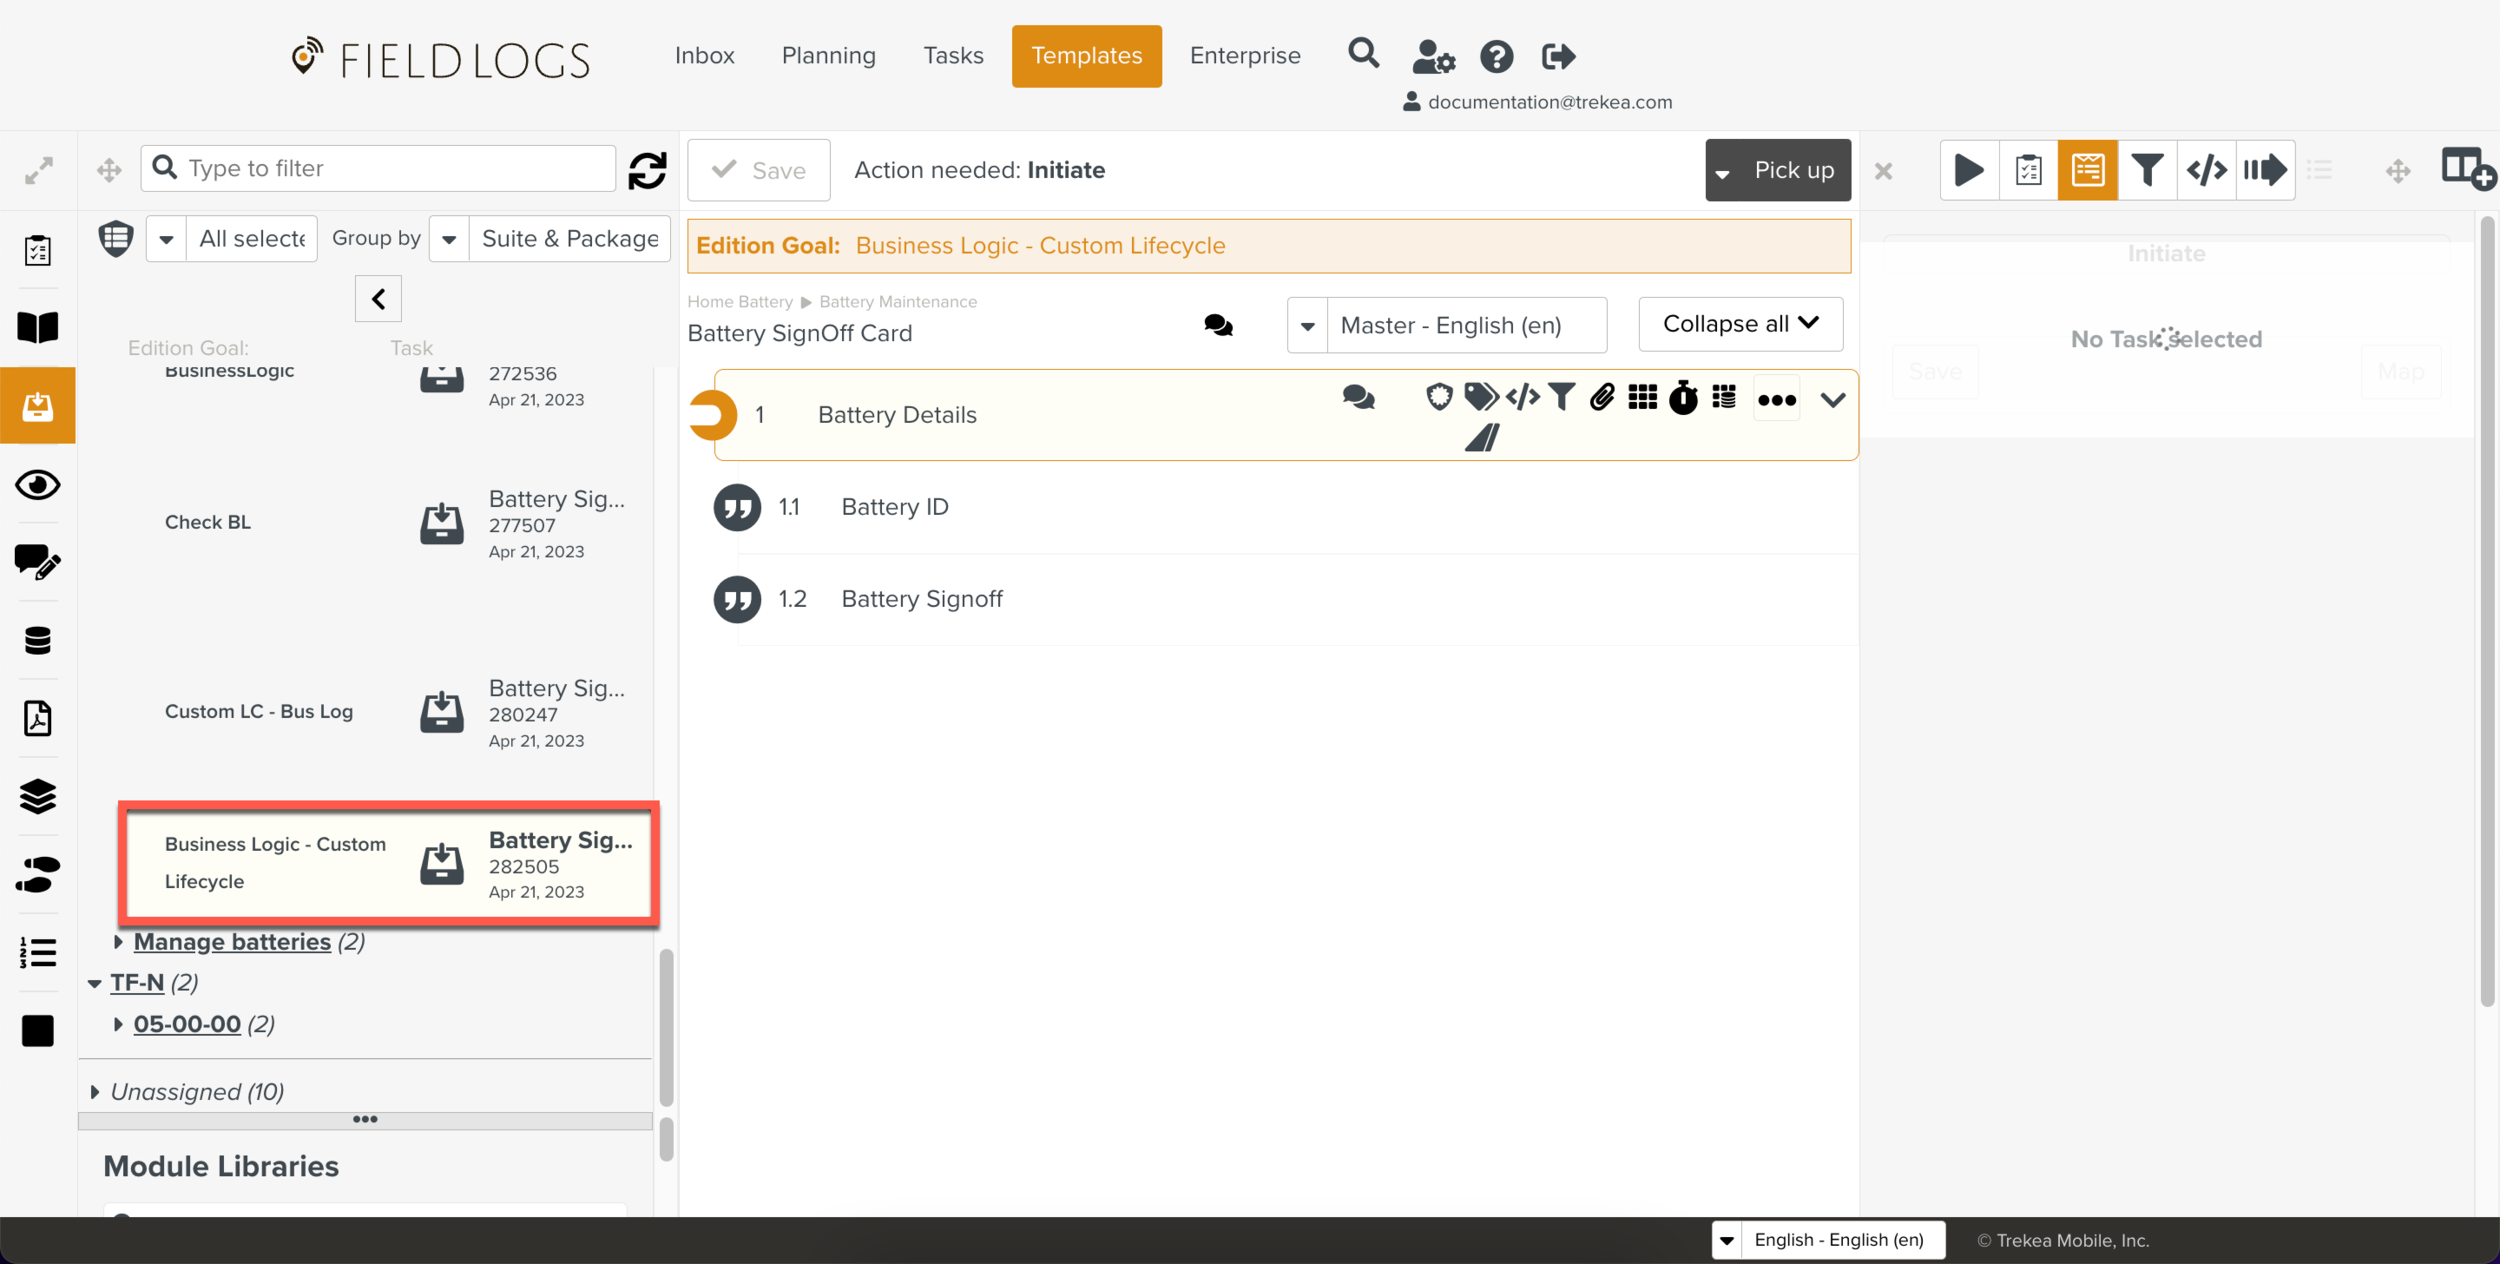Click the PDF document icon in the sidebar
Screen dimensions: 2500x1264
point(38,718)
